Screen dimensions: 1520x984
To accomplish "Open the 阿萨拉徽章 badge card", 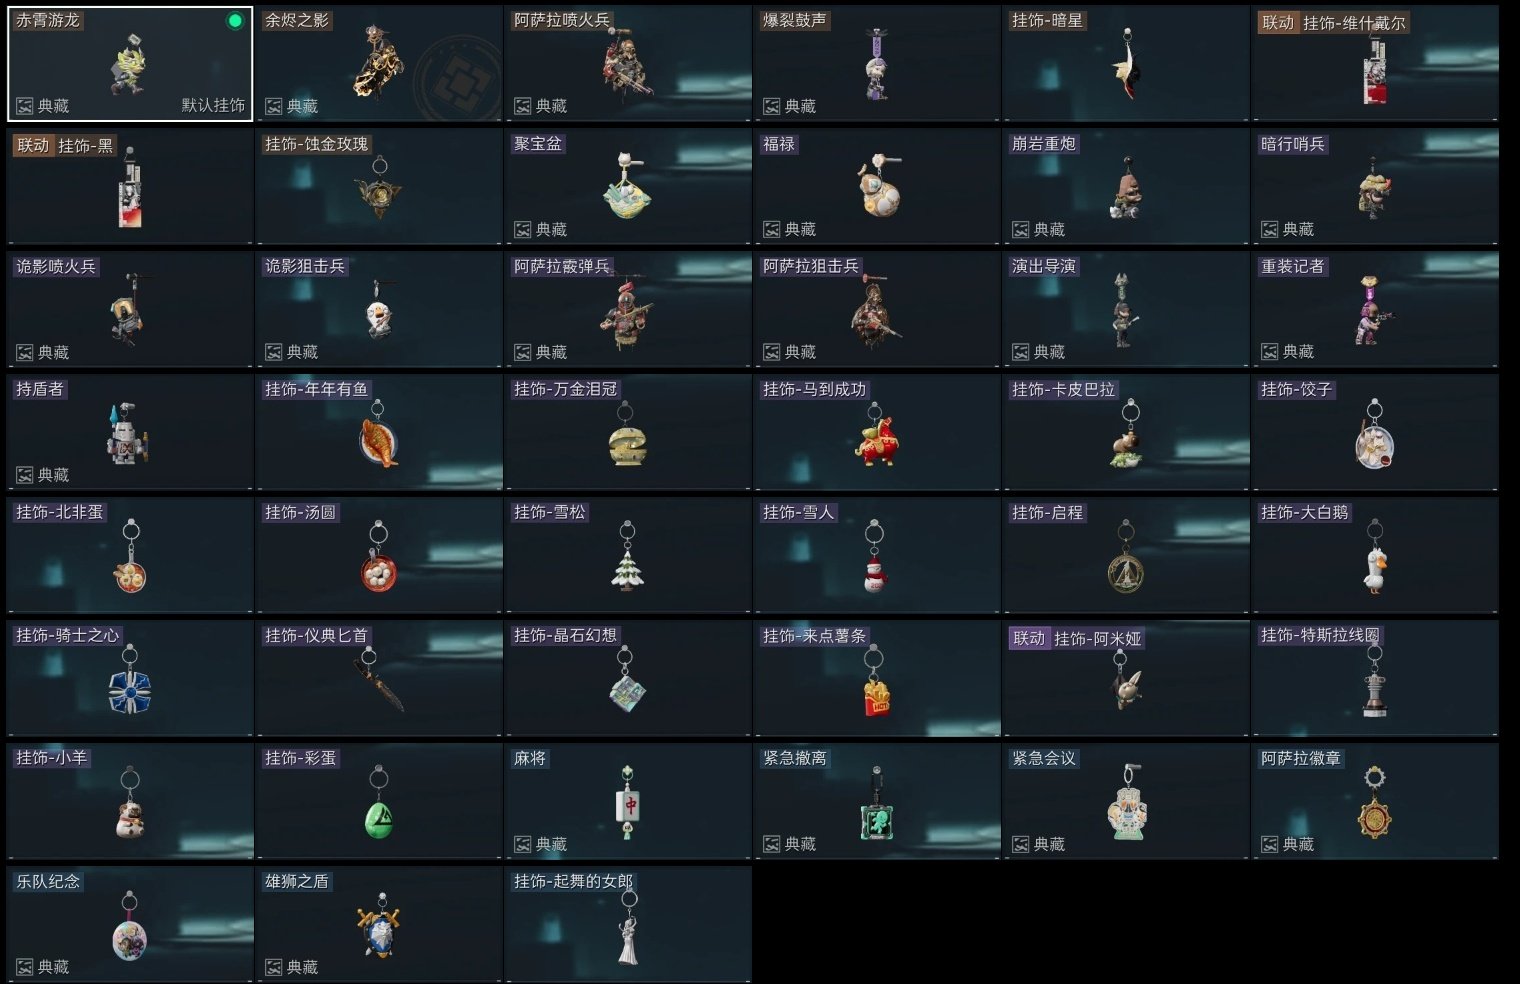I will [1375, 801].
